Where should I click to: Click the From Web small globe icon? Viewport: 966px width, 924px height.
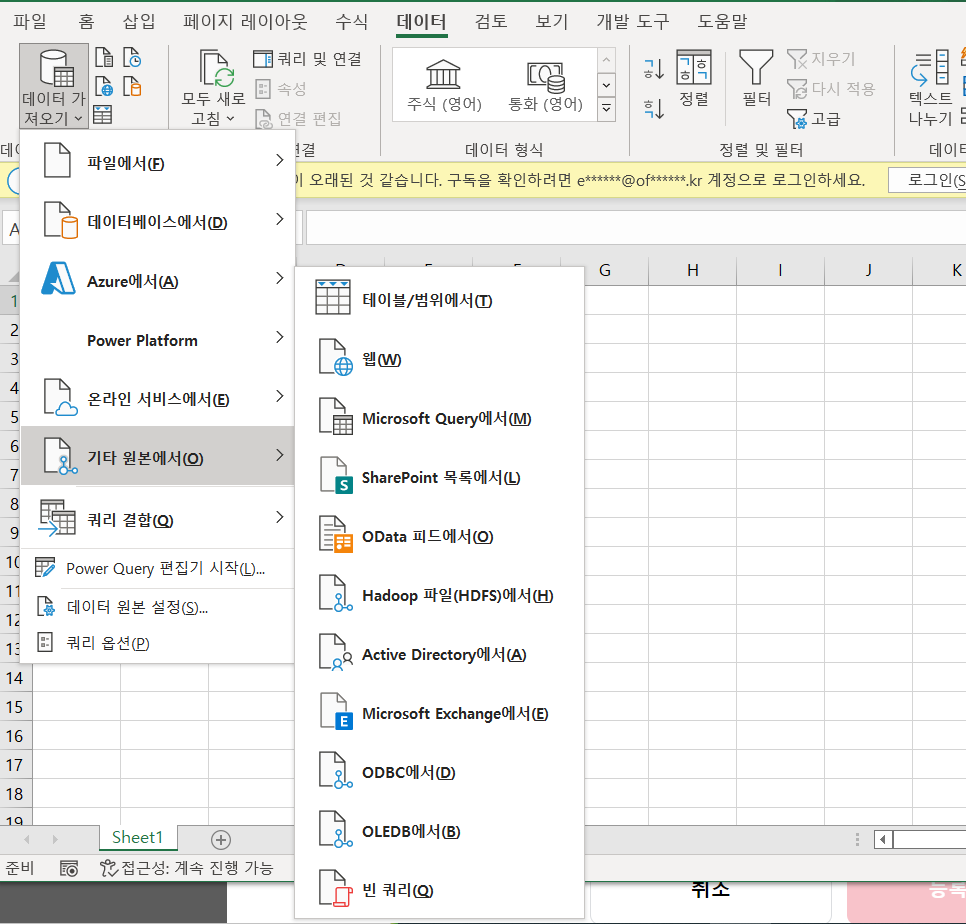click(104, 86)
